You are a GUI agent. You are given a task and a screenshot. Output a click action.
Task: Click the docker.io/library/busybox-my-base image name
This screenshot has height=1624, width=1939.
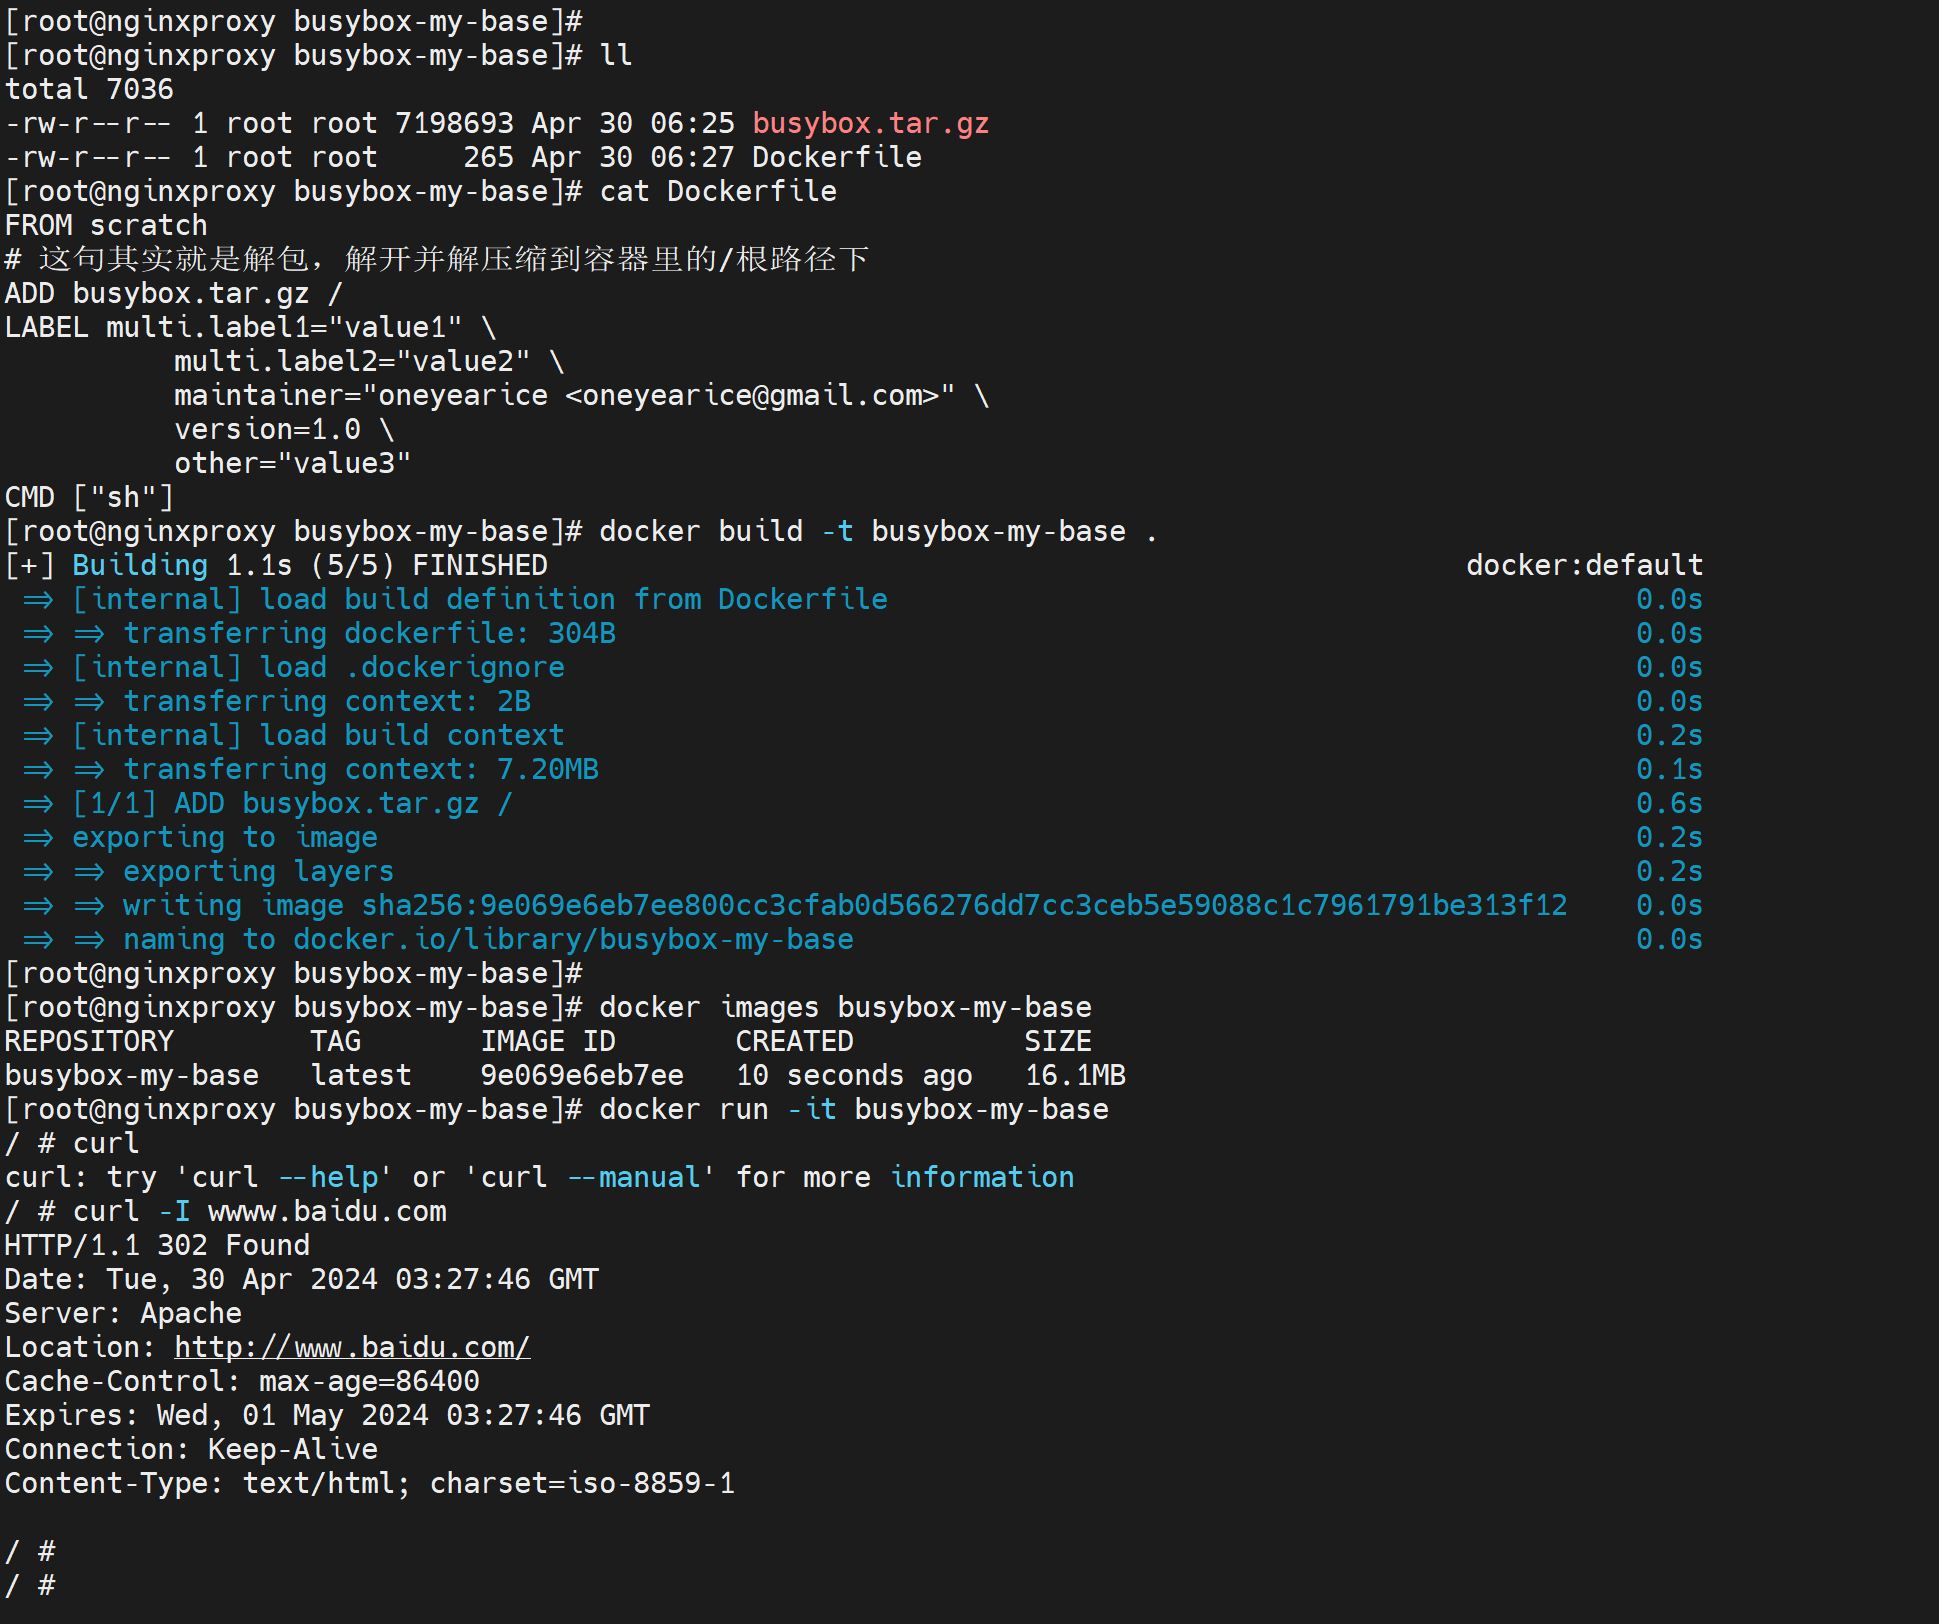[x=573, y=939]
